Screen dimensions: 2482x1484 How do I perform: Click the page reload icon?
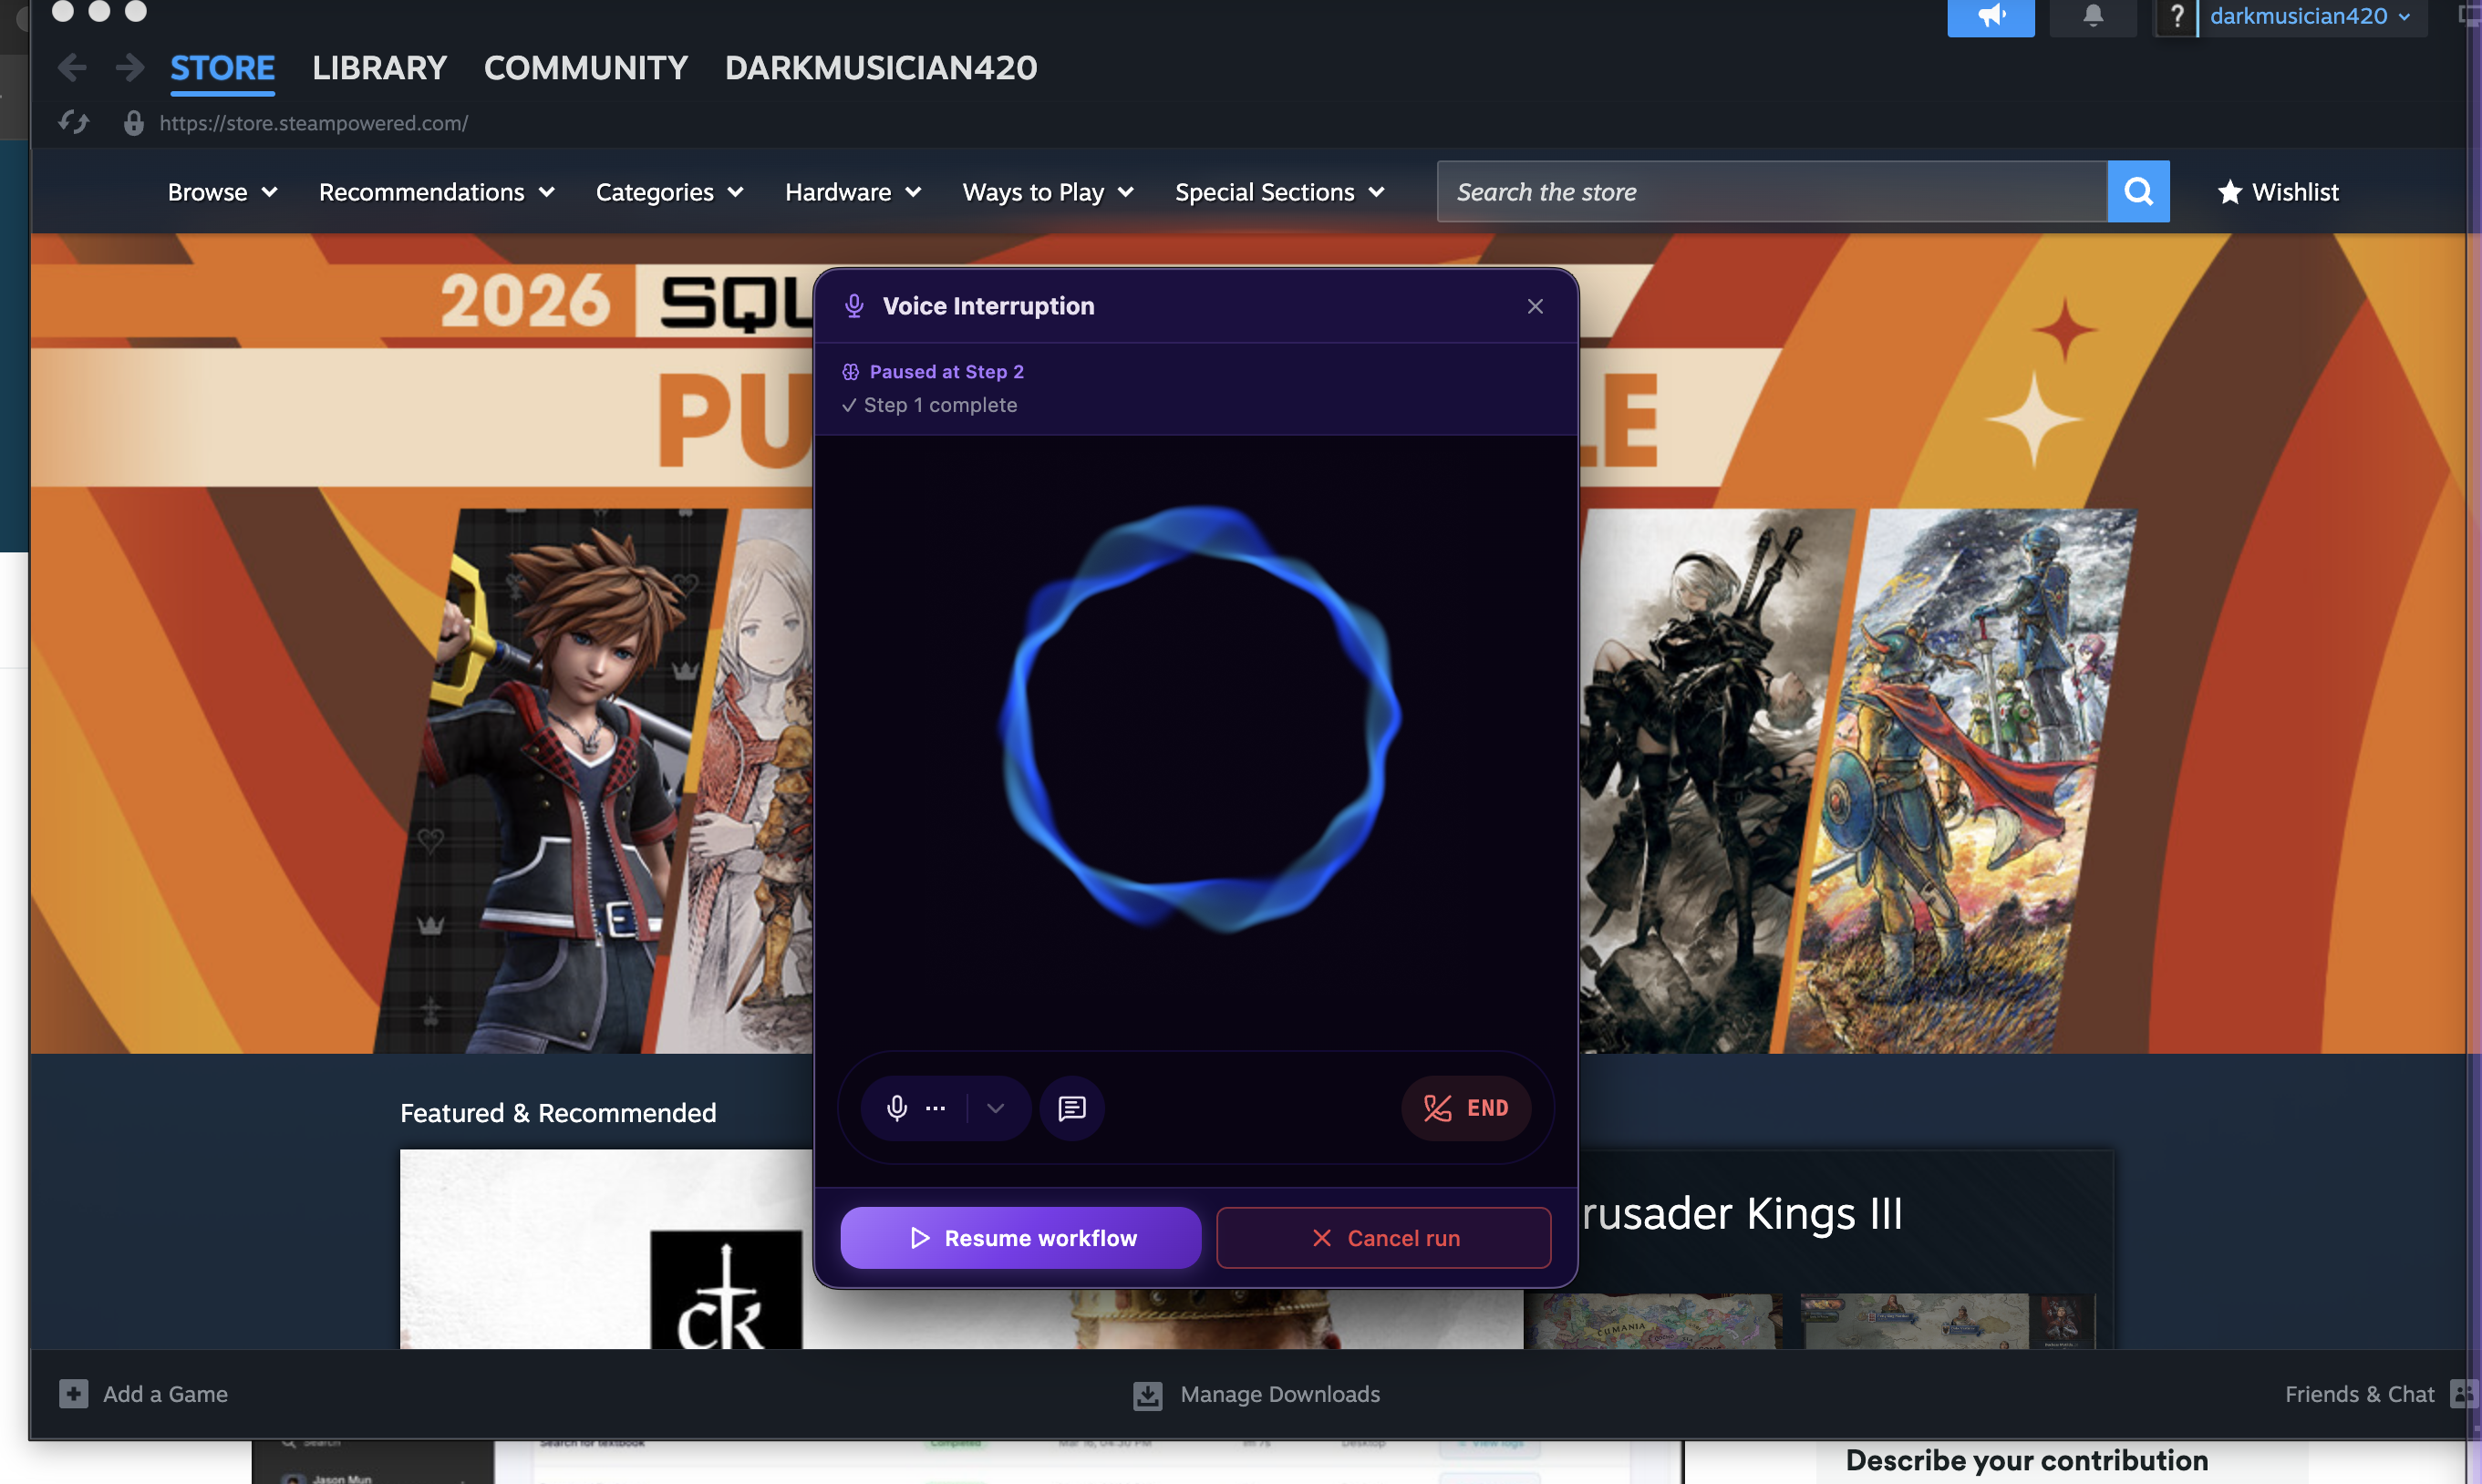tap(74, 123)
